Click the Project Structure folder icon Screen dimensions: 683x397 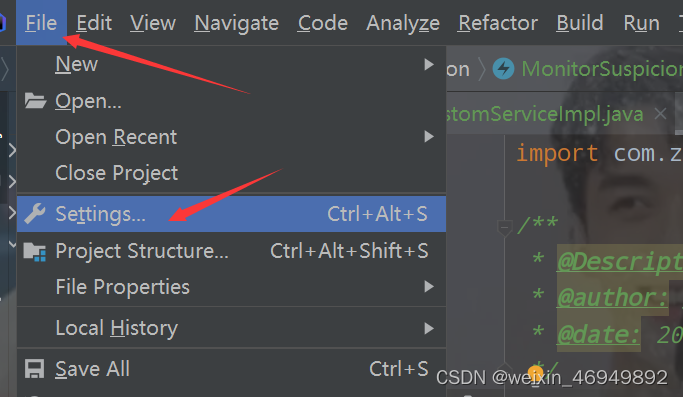35,251
